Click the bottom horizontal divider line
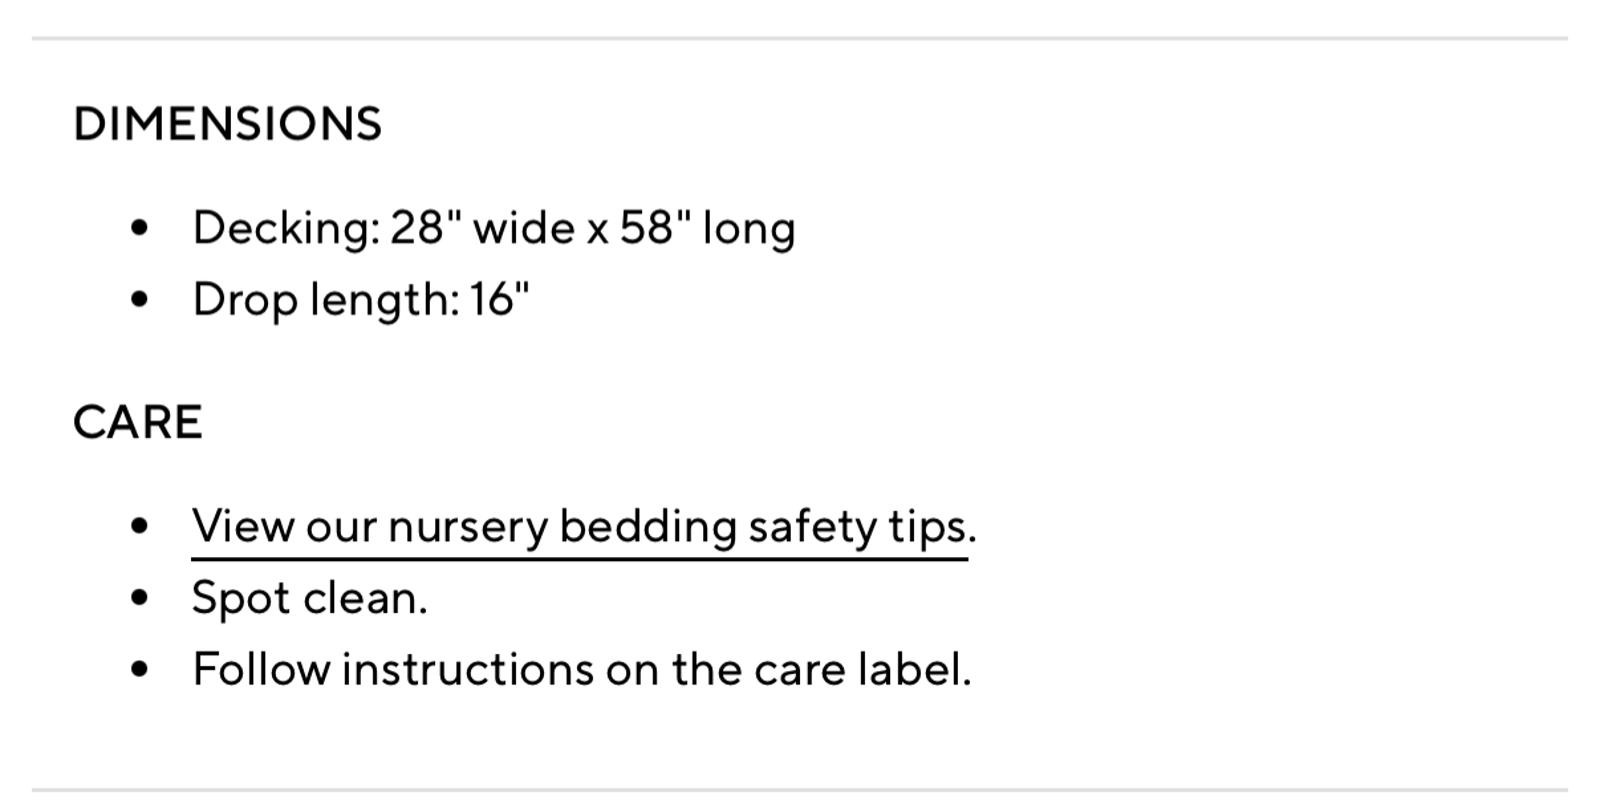The image size is (1600, 800). tap(800, 790)
